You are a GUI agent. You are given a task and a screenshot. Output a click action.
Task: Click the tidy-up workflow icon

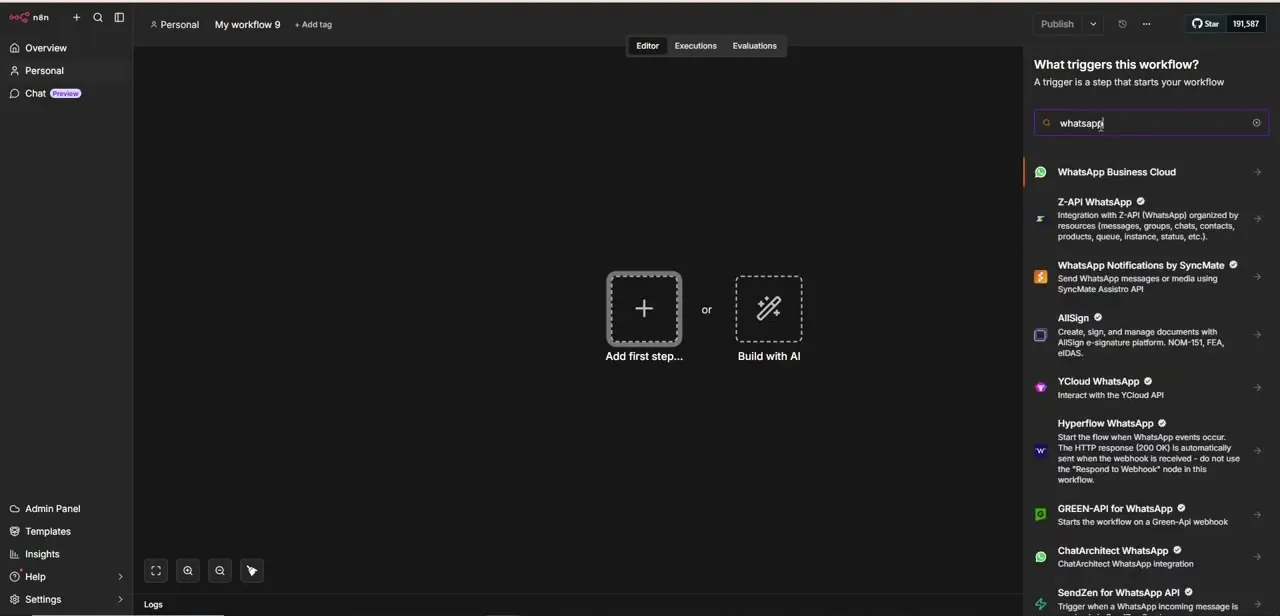pos(252,571)
